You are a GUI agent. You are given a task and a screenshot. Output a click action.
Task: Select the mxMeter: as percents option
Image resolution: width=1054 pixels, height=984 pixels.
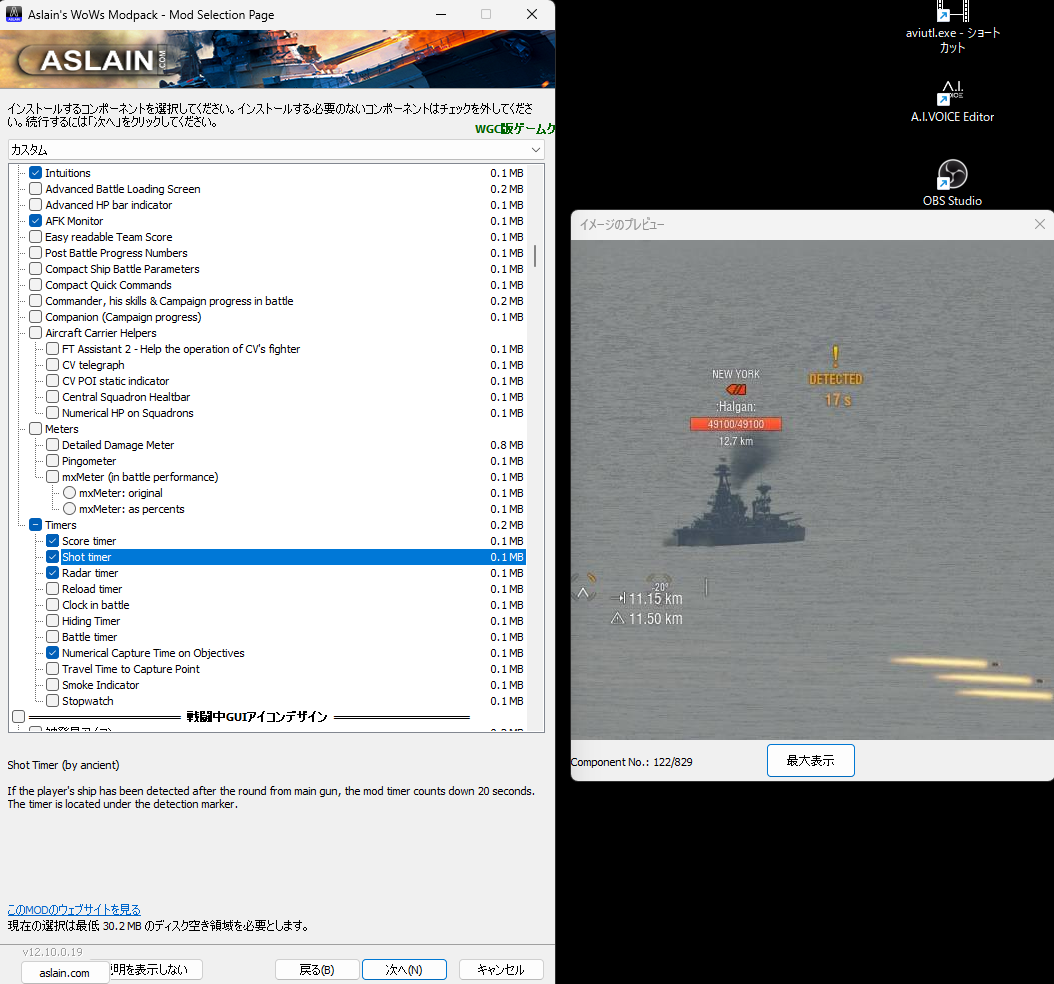tap(68, 508)
